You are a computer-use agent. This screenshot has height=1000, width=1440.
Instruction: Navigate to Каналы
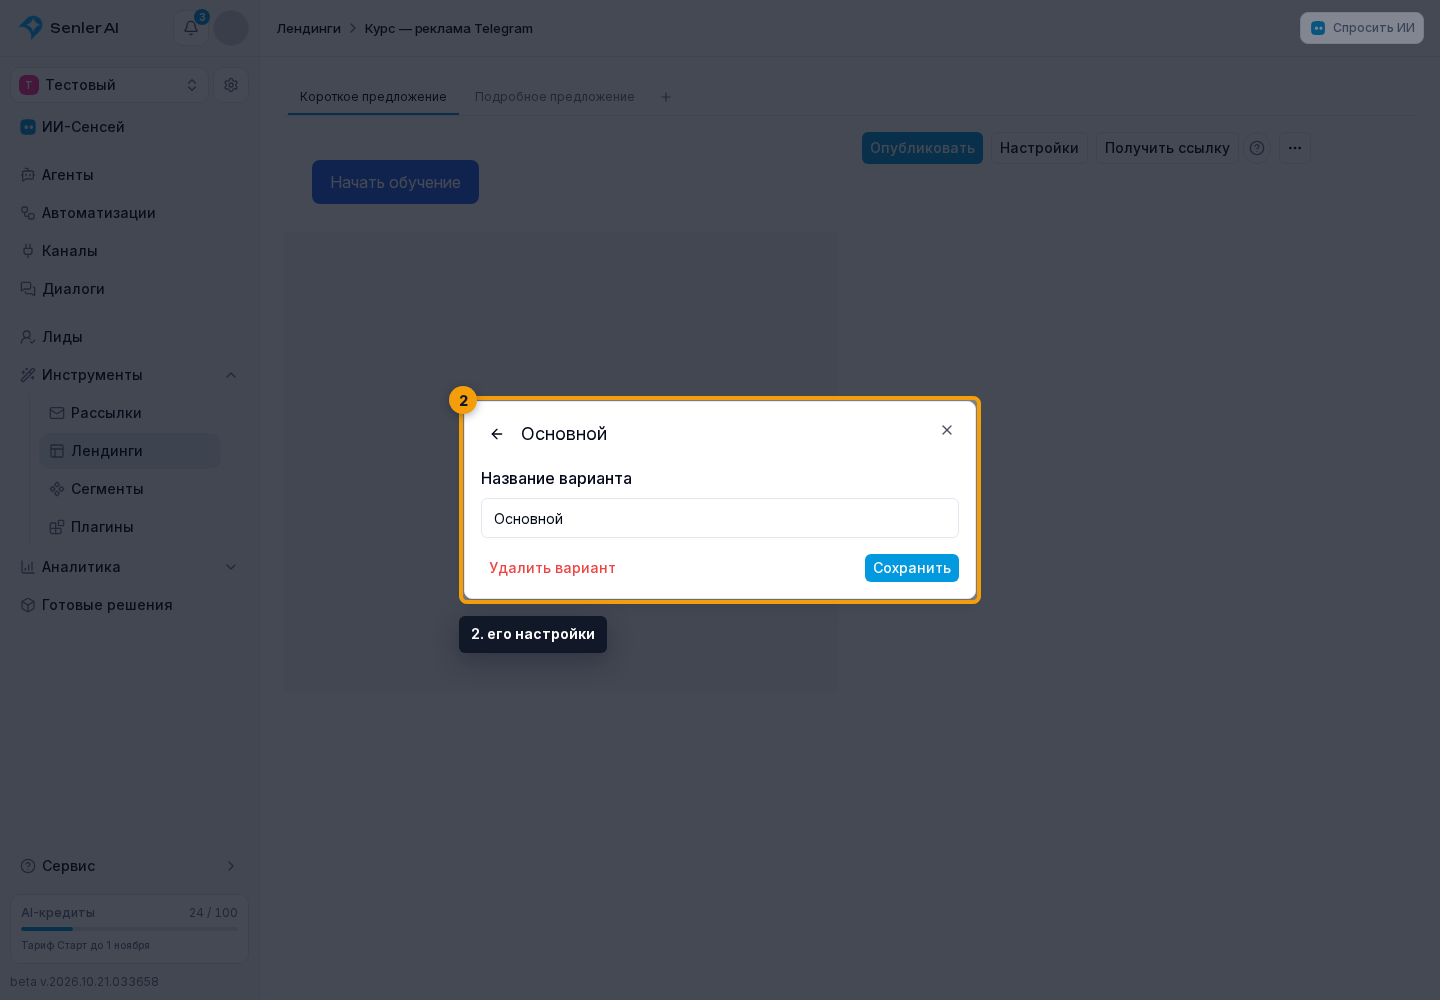129,251
